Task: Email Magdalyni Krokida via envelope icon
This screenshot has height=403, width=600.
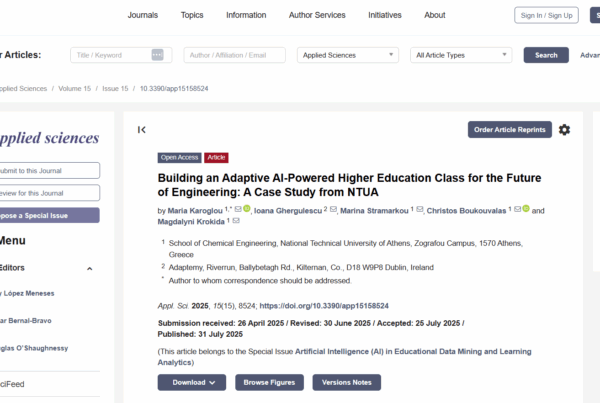Action: tap(236, 220)
